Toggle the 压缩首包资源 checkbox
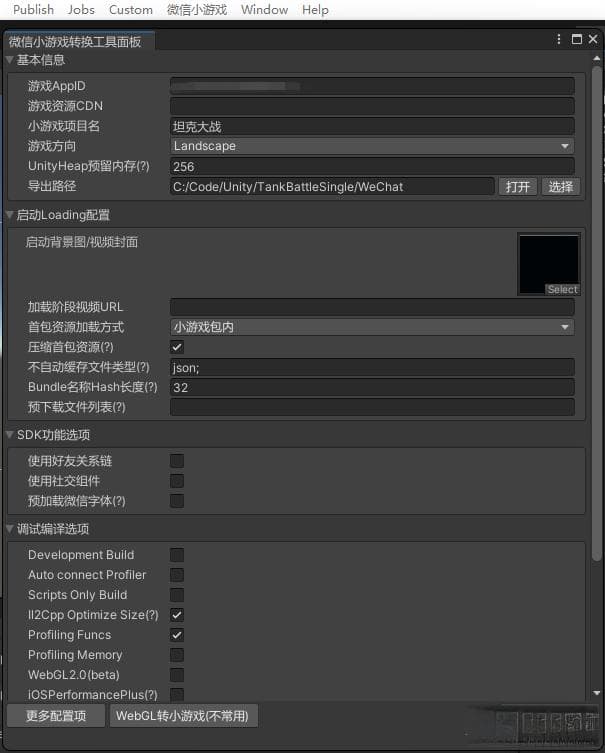The width and height of the screenshot is (605, 753). point(177,347)
